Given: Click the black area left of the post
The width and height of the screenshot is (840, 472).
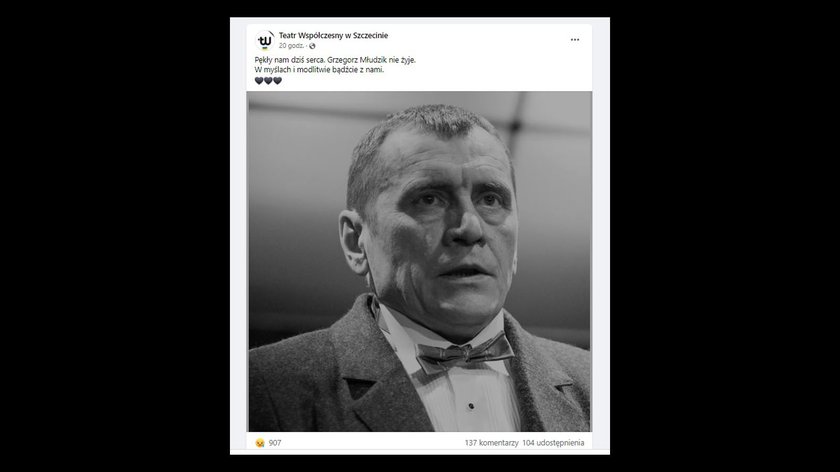Looking at the screenshot, I should [115, 236].
